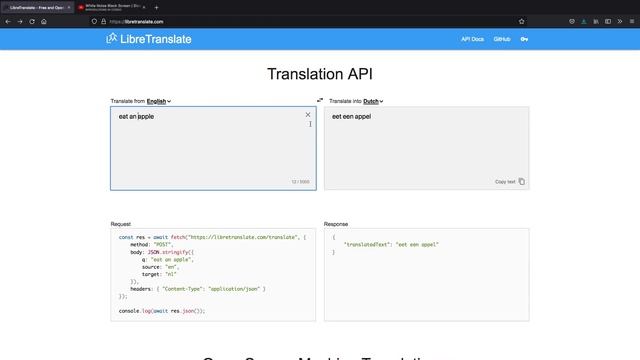The height and width of the screenshot is (360, 640).
Task: Click the "target: "nl"" code line
Action: click(159, 274)
